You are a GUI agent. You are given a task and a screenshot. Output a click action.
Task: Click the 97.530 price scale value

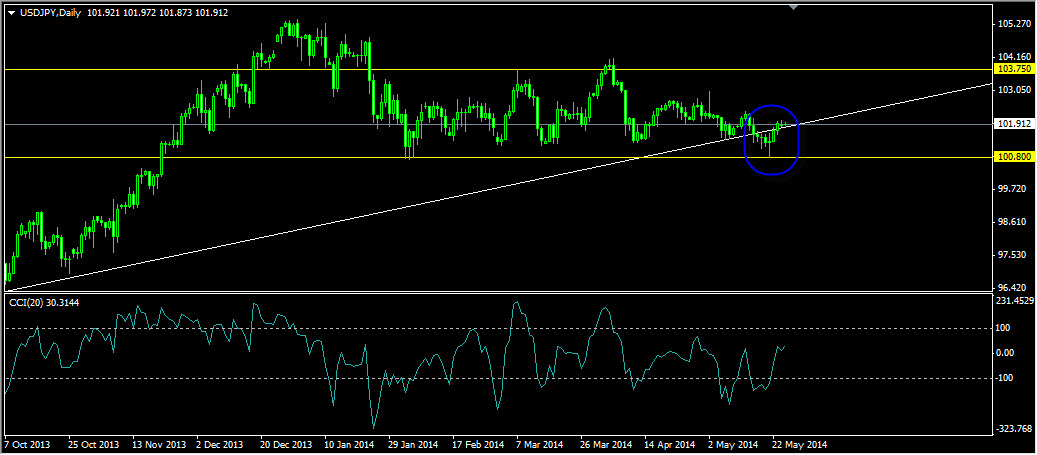1013,255
